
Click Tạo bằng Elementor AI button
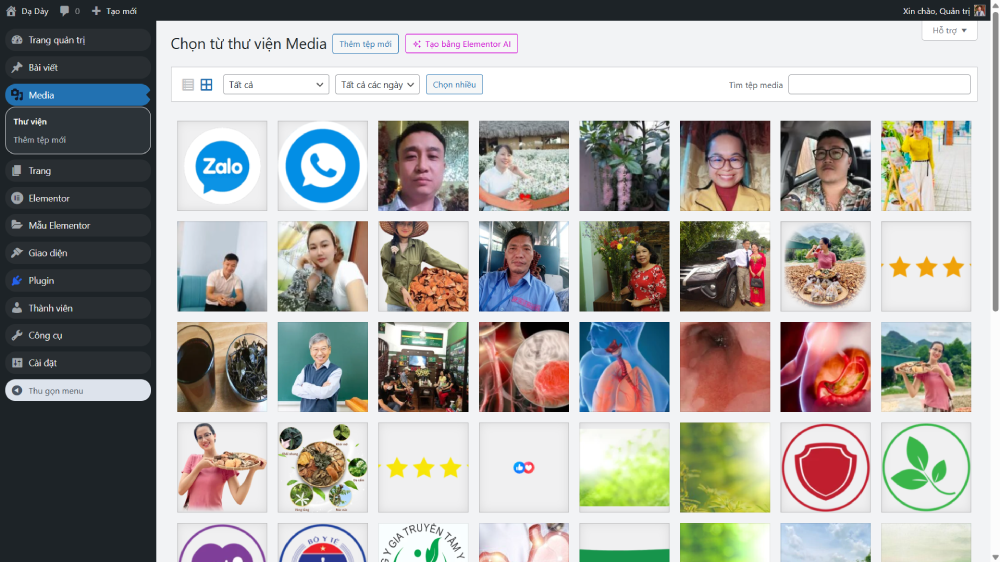(461, 44)
